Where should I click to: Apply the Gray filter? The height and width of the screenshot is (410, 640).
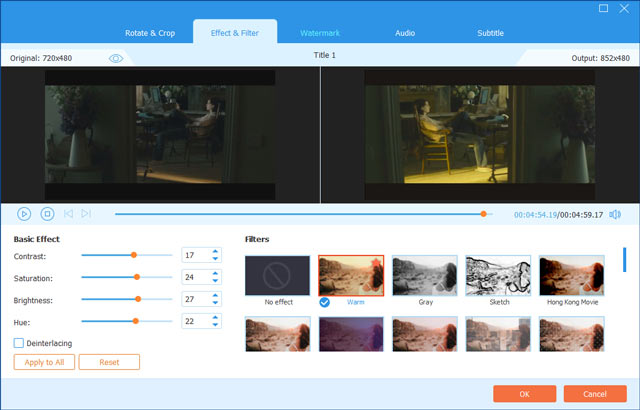pyautogui.click(x=424, y=275)
